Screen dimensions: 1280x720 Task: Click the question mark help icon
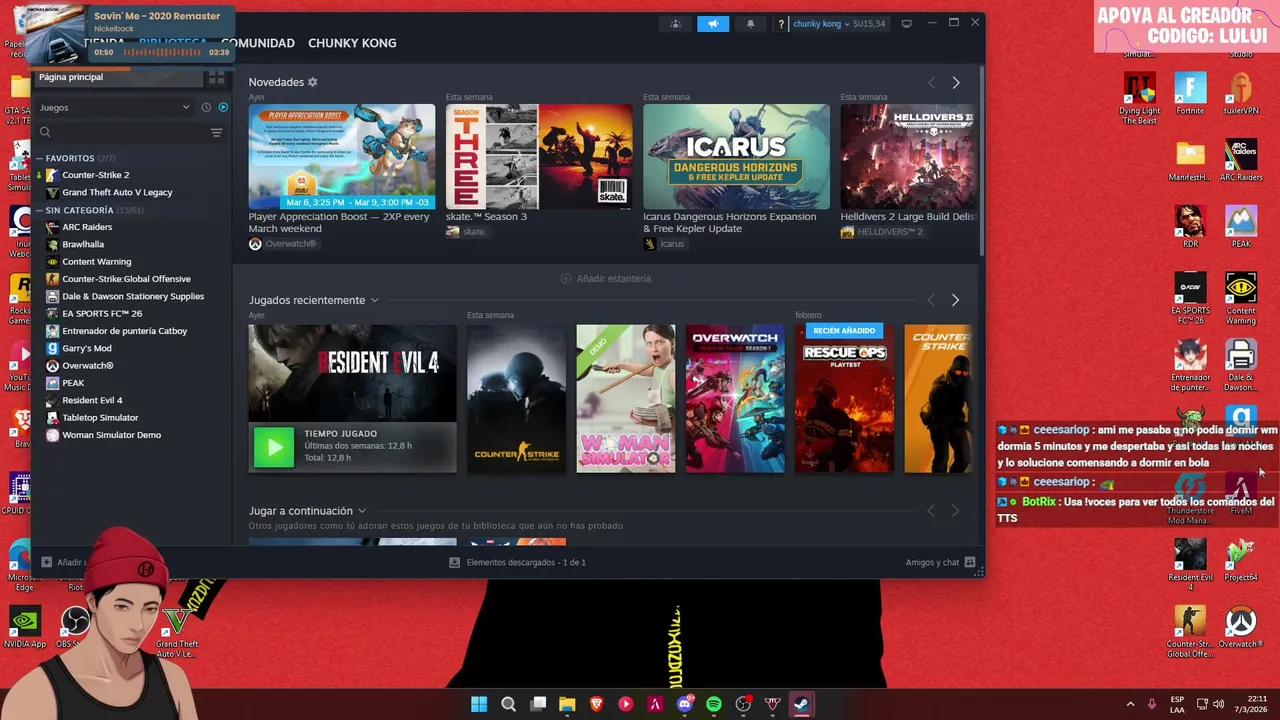point(781,24)
